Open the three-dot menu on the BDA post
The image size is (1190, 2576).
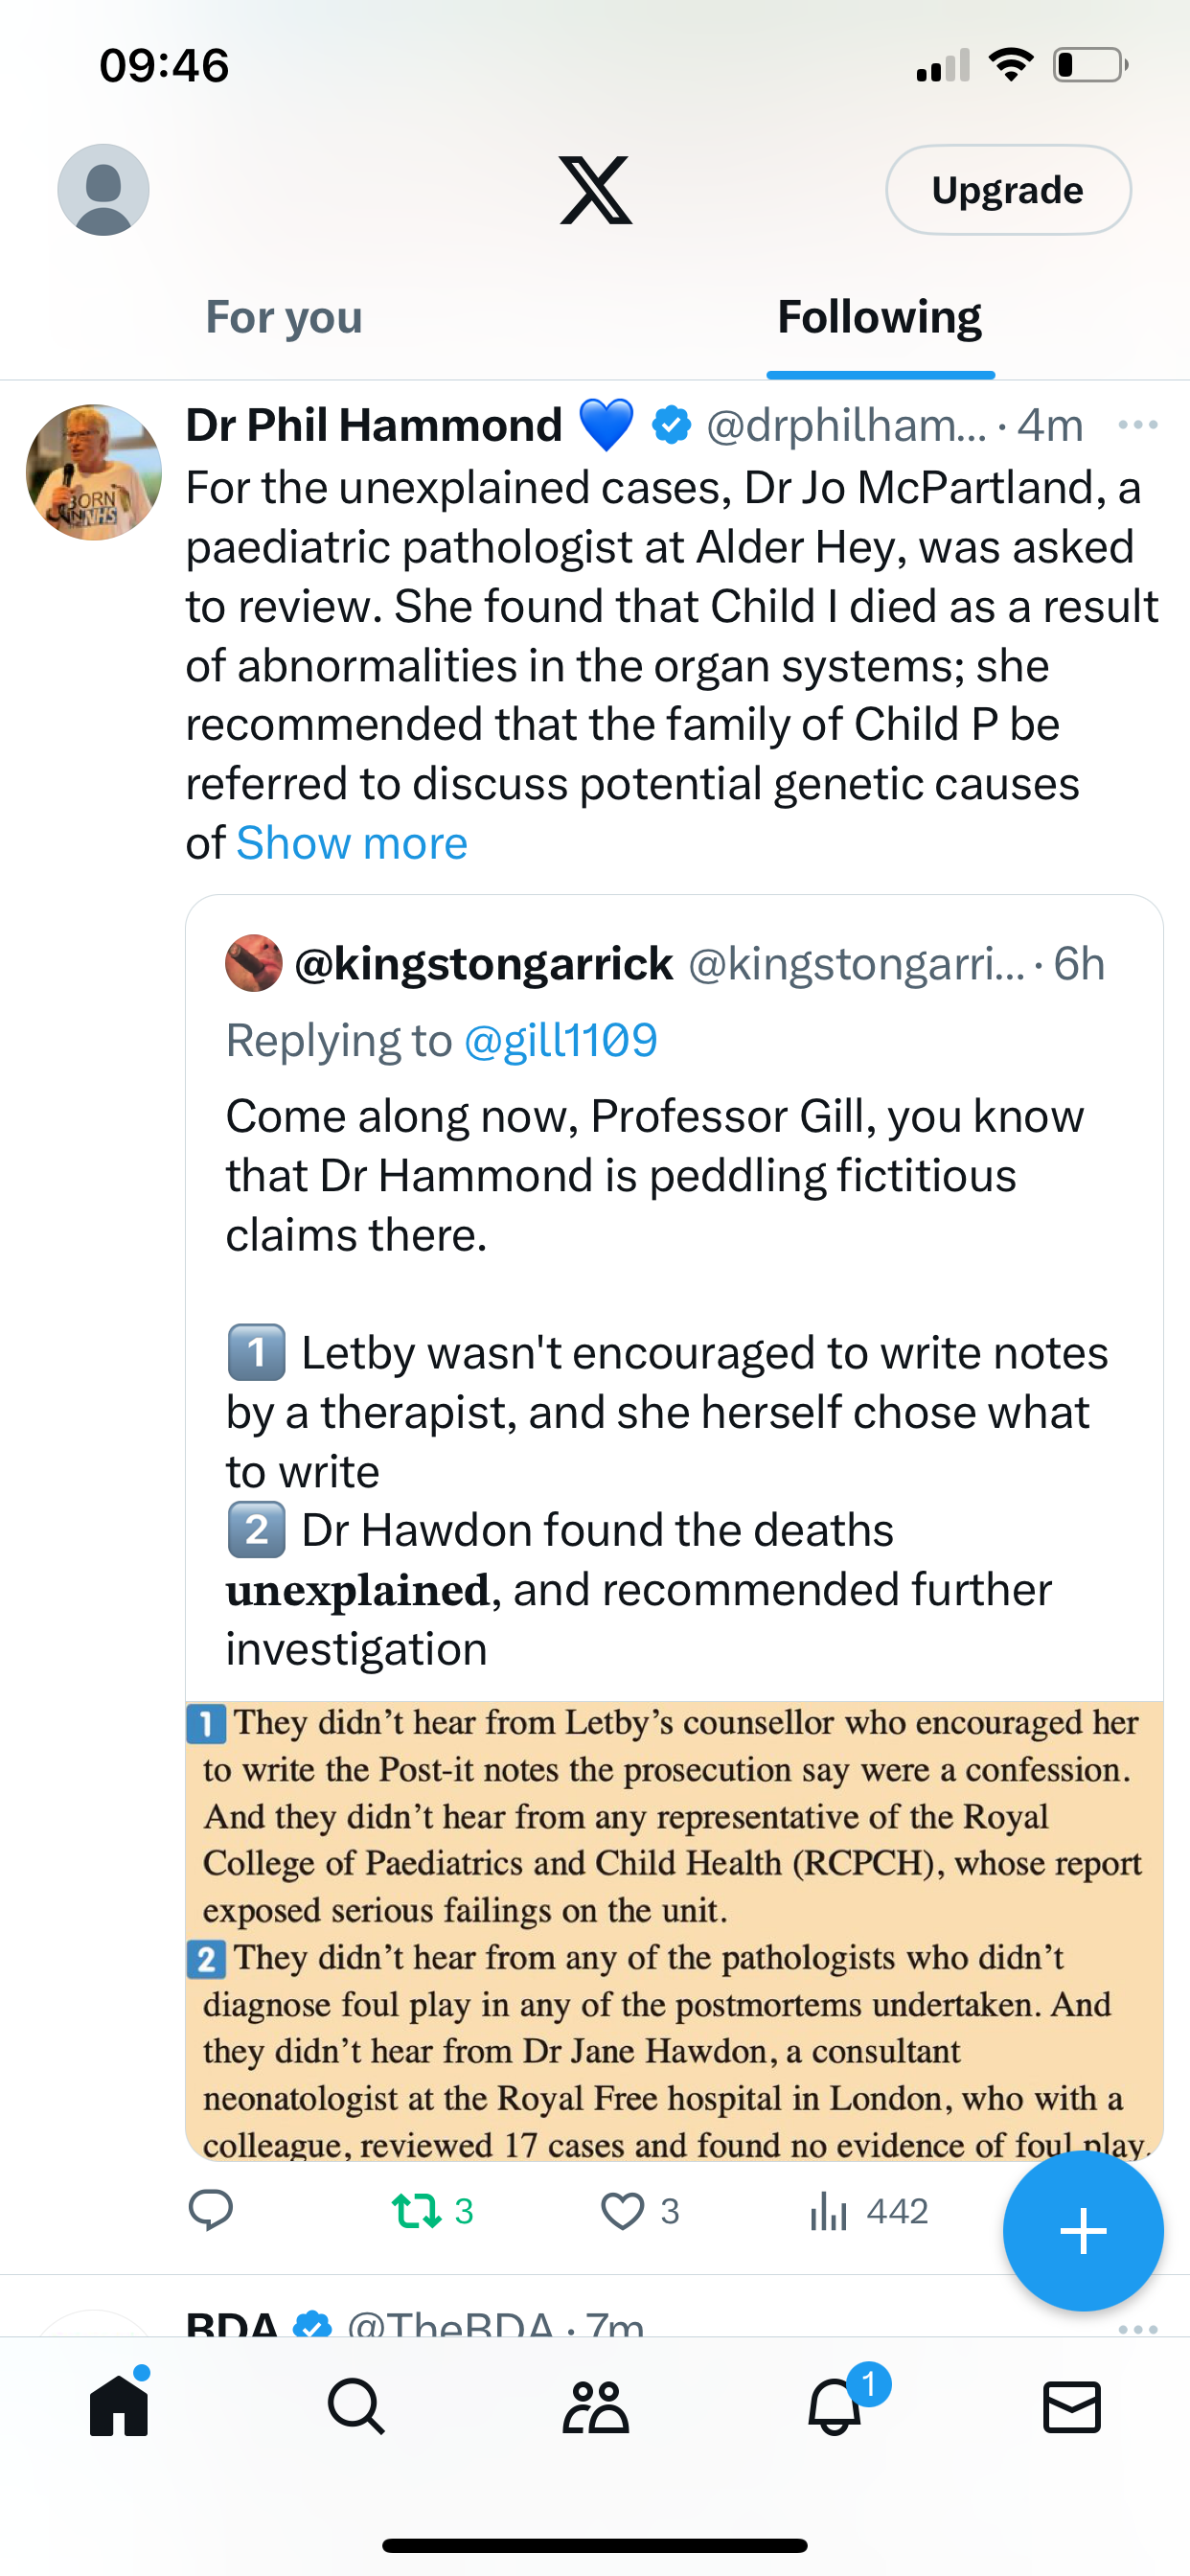(x=1138, y=2328)
